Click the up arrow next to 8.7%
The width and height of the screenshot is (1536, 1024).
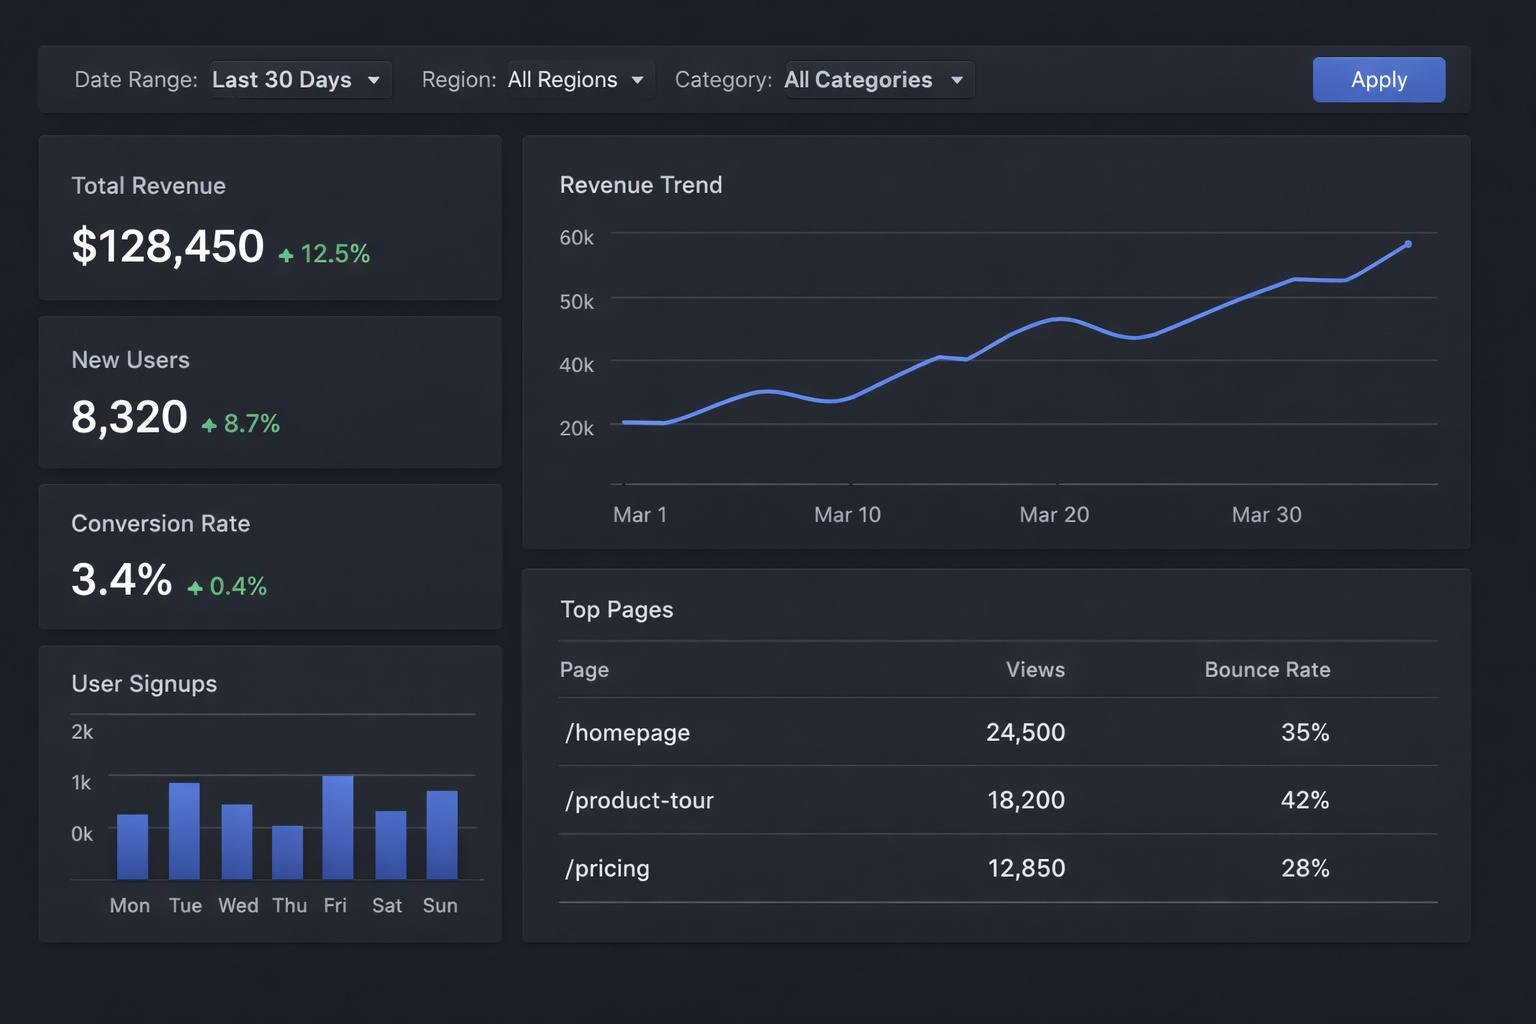coord(209,426)
